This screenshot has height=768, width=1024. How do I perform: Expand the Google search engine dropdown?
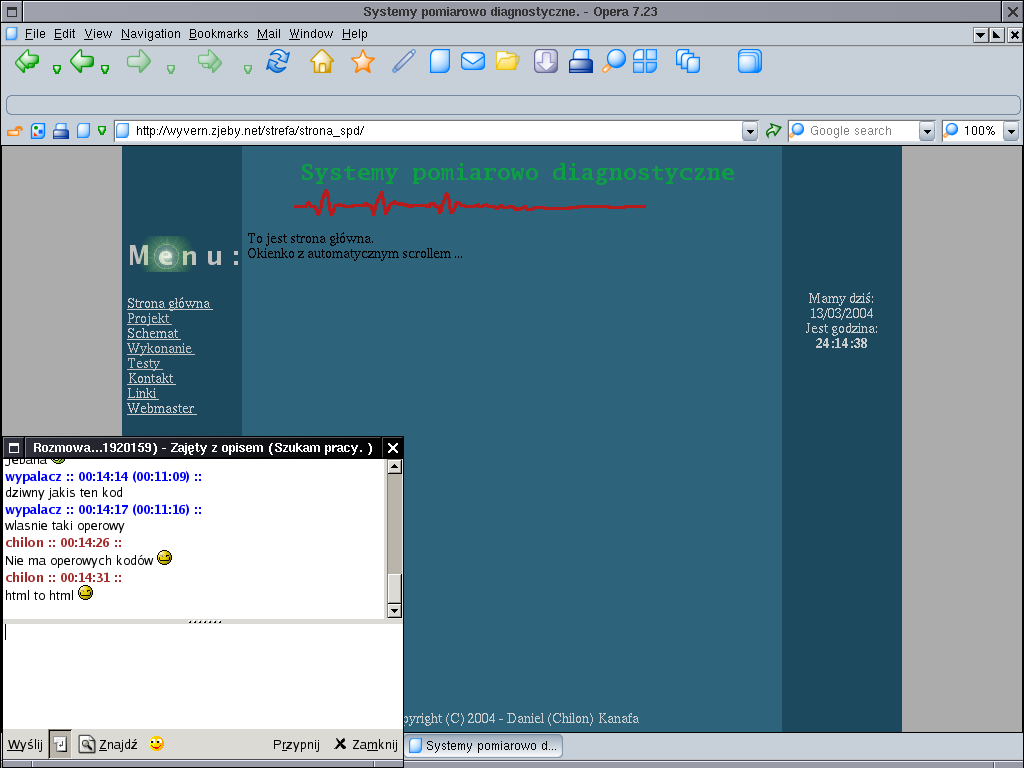(926, 131)
